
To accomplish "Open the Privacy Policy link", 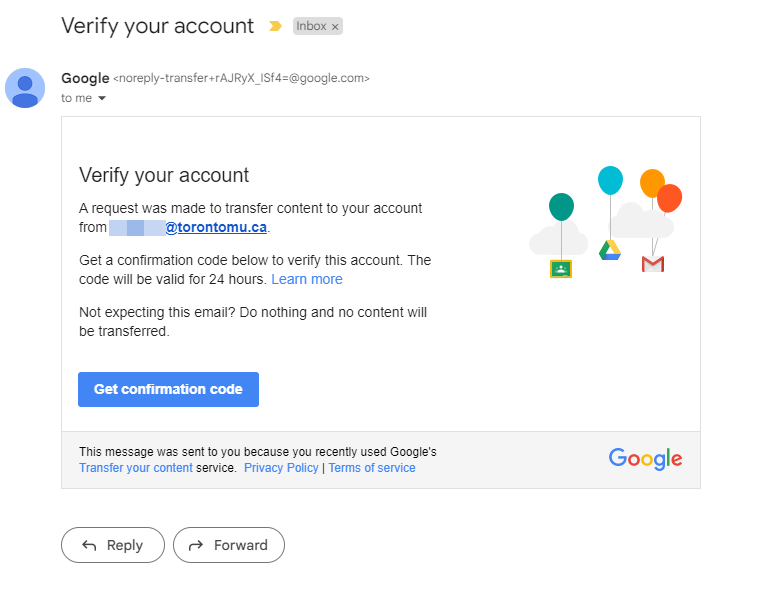I will pos(281,468).
